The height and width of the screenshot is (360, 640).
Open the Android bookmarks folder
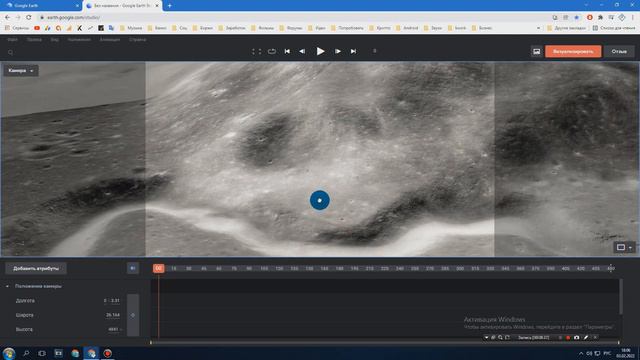(407, 28)
